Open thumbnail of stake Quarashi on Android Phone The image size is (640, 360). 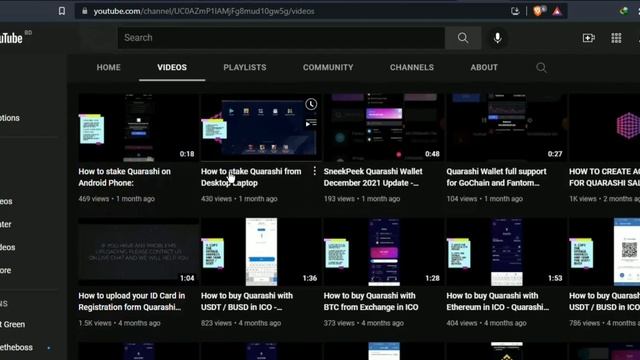138,128
